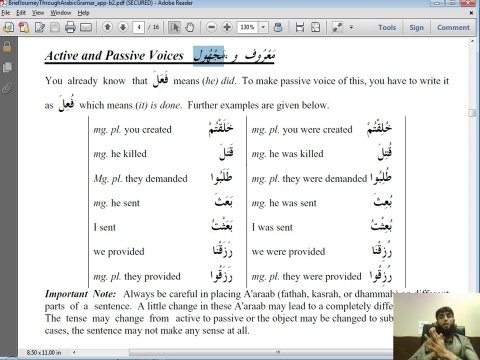Click the page number field showing 4

[x=139, y=27]
